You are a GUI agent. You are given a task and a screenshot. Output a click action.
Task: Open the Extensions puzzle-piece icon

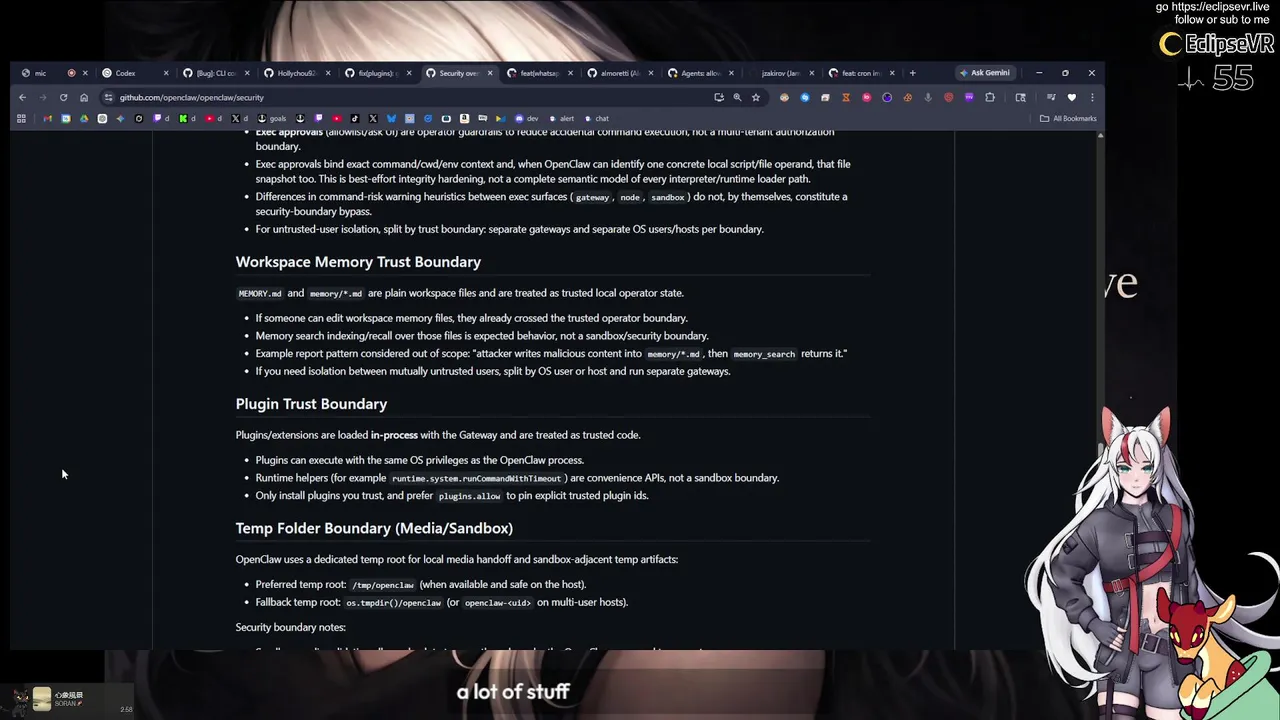(x=990, y=97)
